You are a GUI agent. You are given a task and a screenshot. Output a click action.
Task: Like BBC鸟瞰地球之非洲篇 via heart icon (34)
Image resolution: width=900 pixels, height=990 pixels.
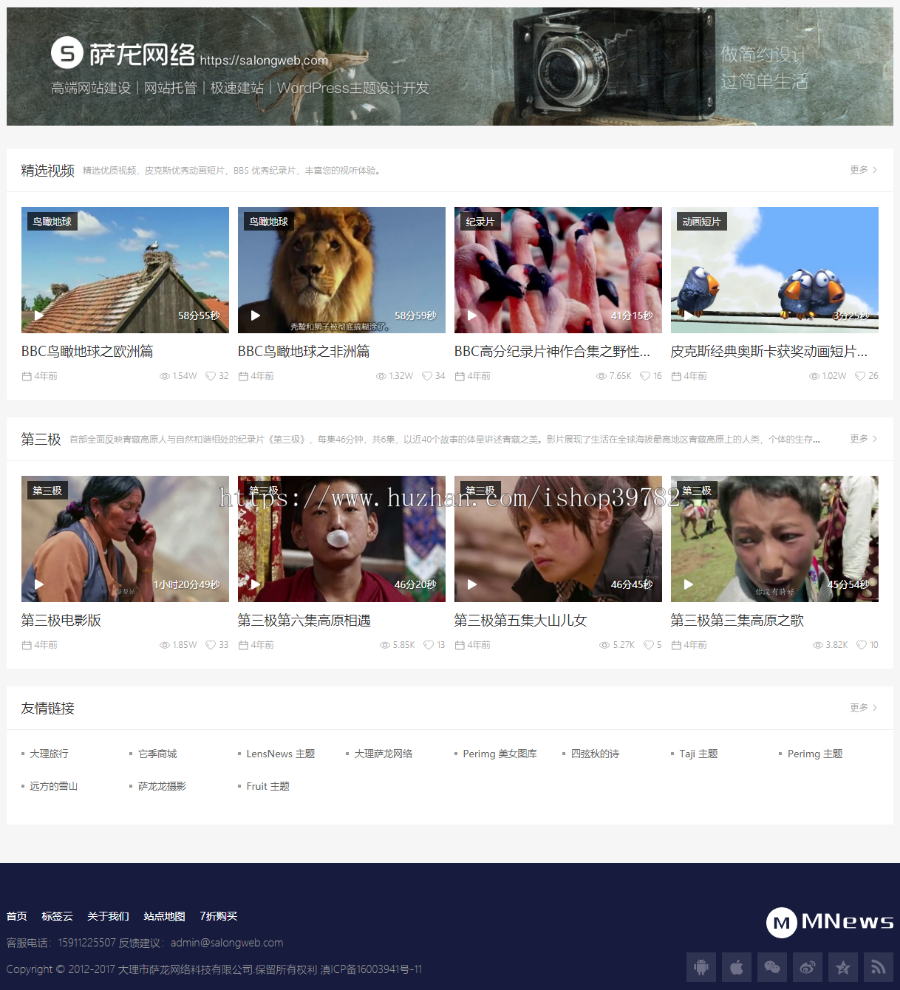427,376
